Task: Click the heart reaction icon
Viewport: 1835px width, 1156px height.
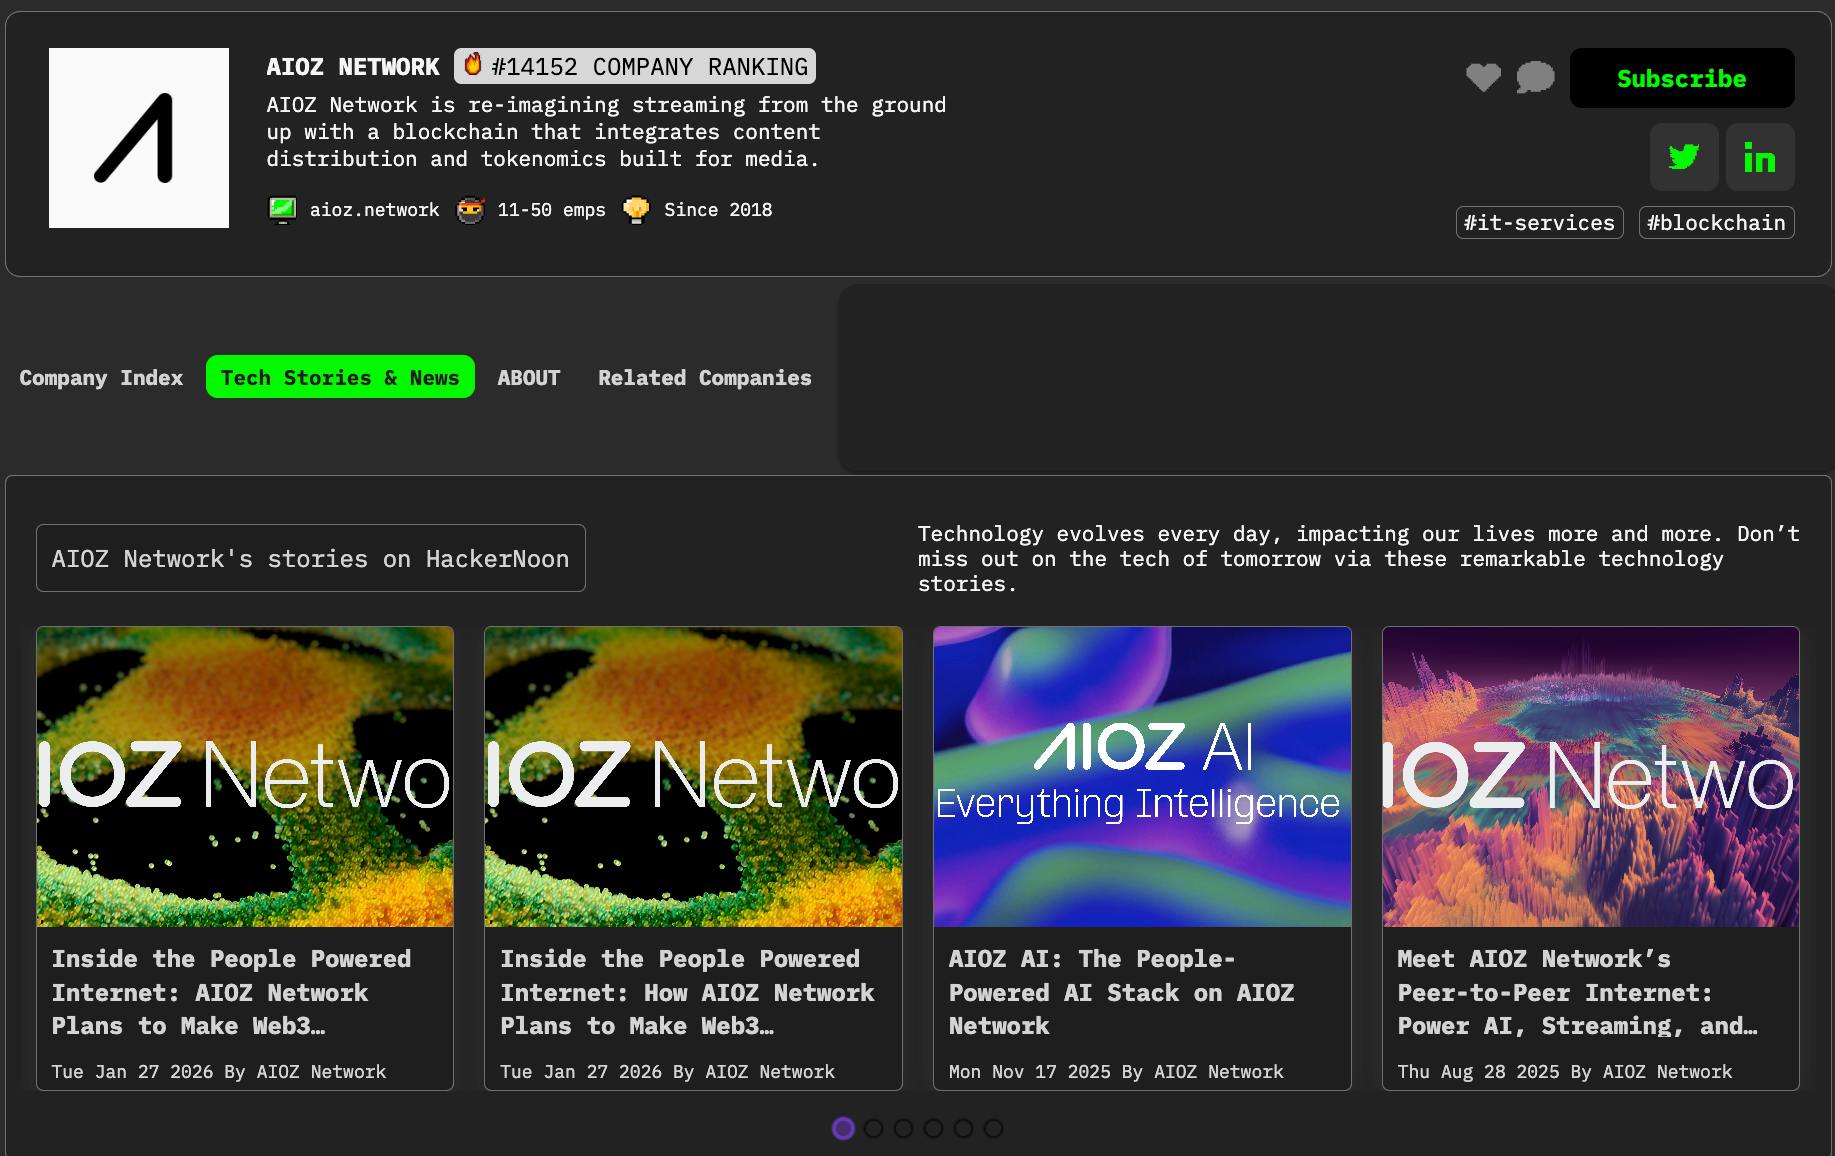Action: click(1483, 77)
